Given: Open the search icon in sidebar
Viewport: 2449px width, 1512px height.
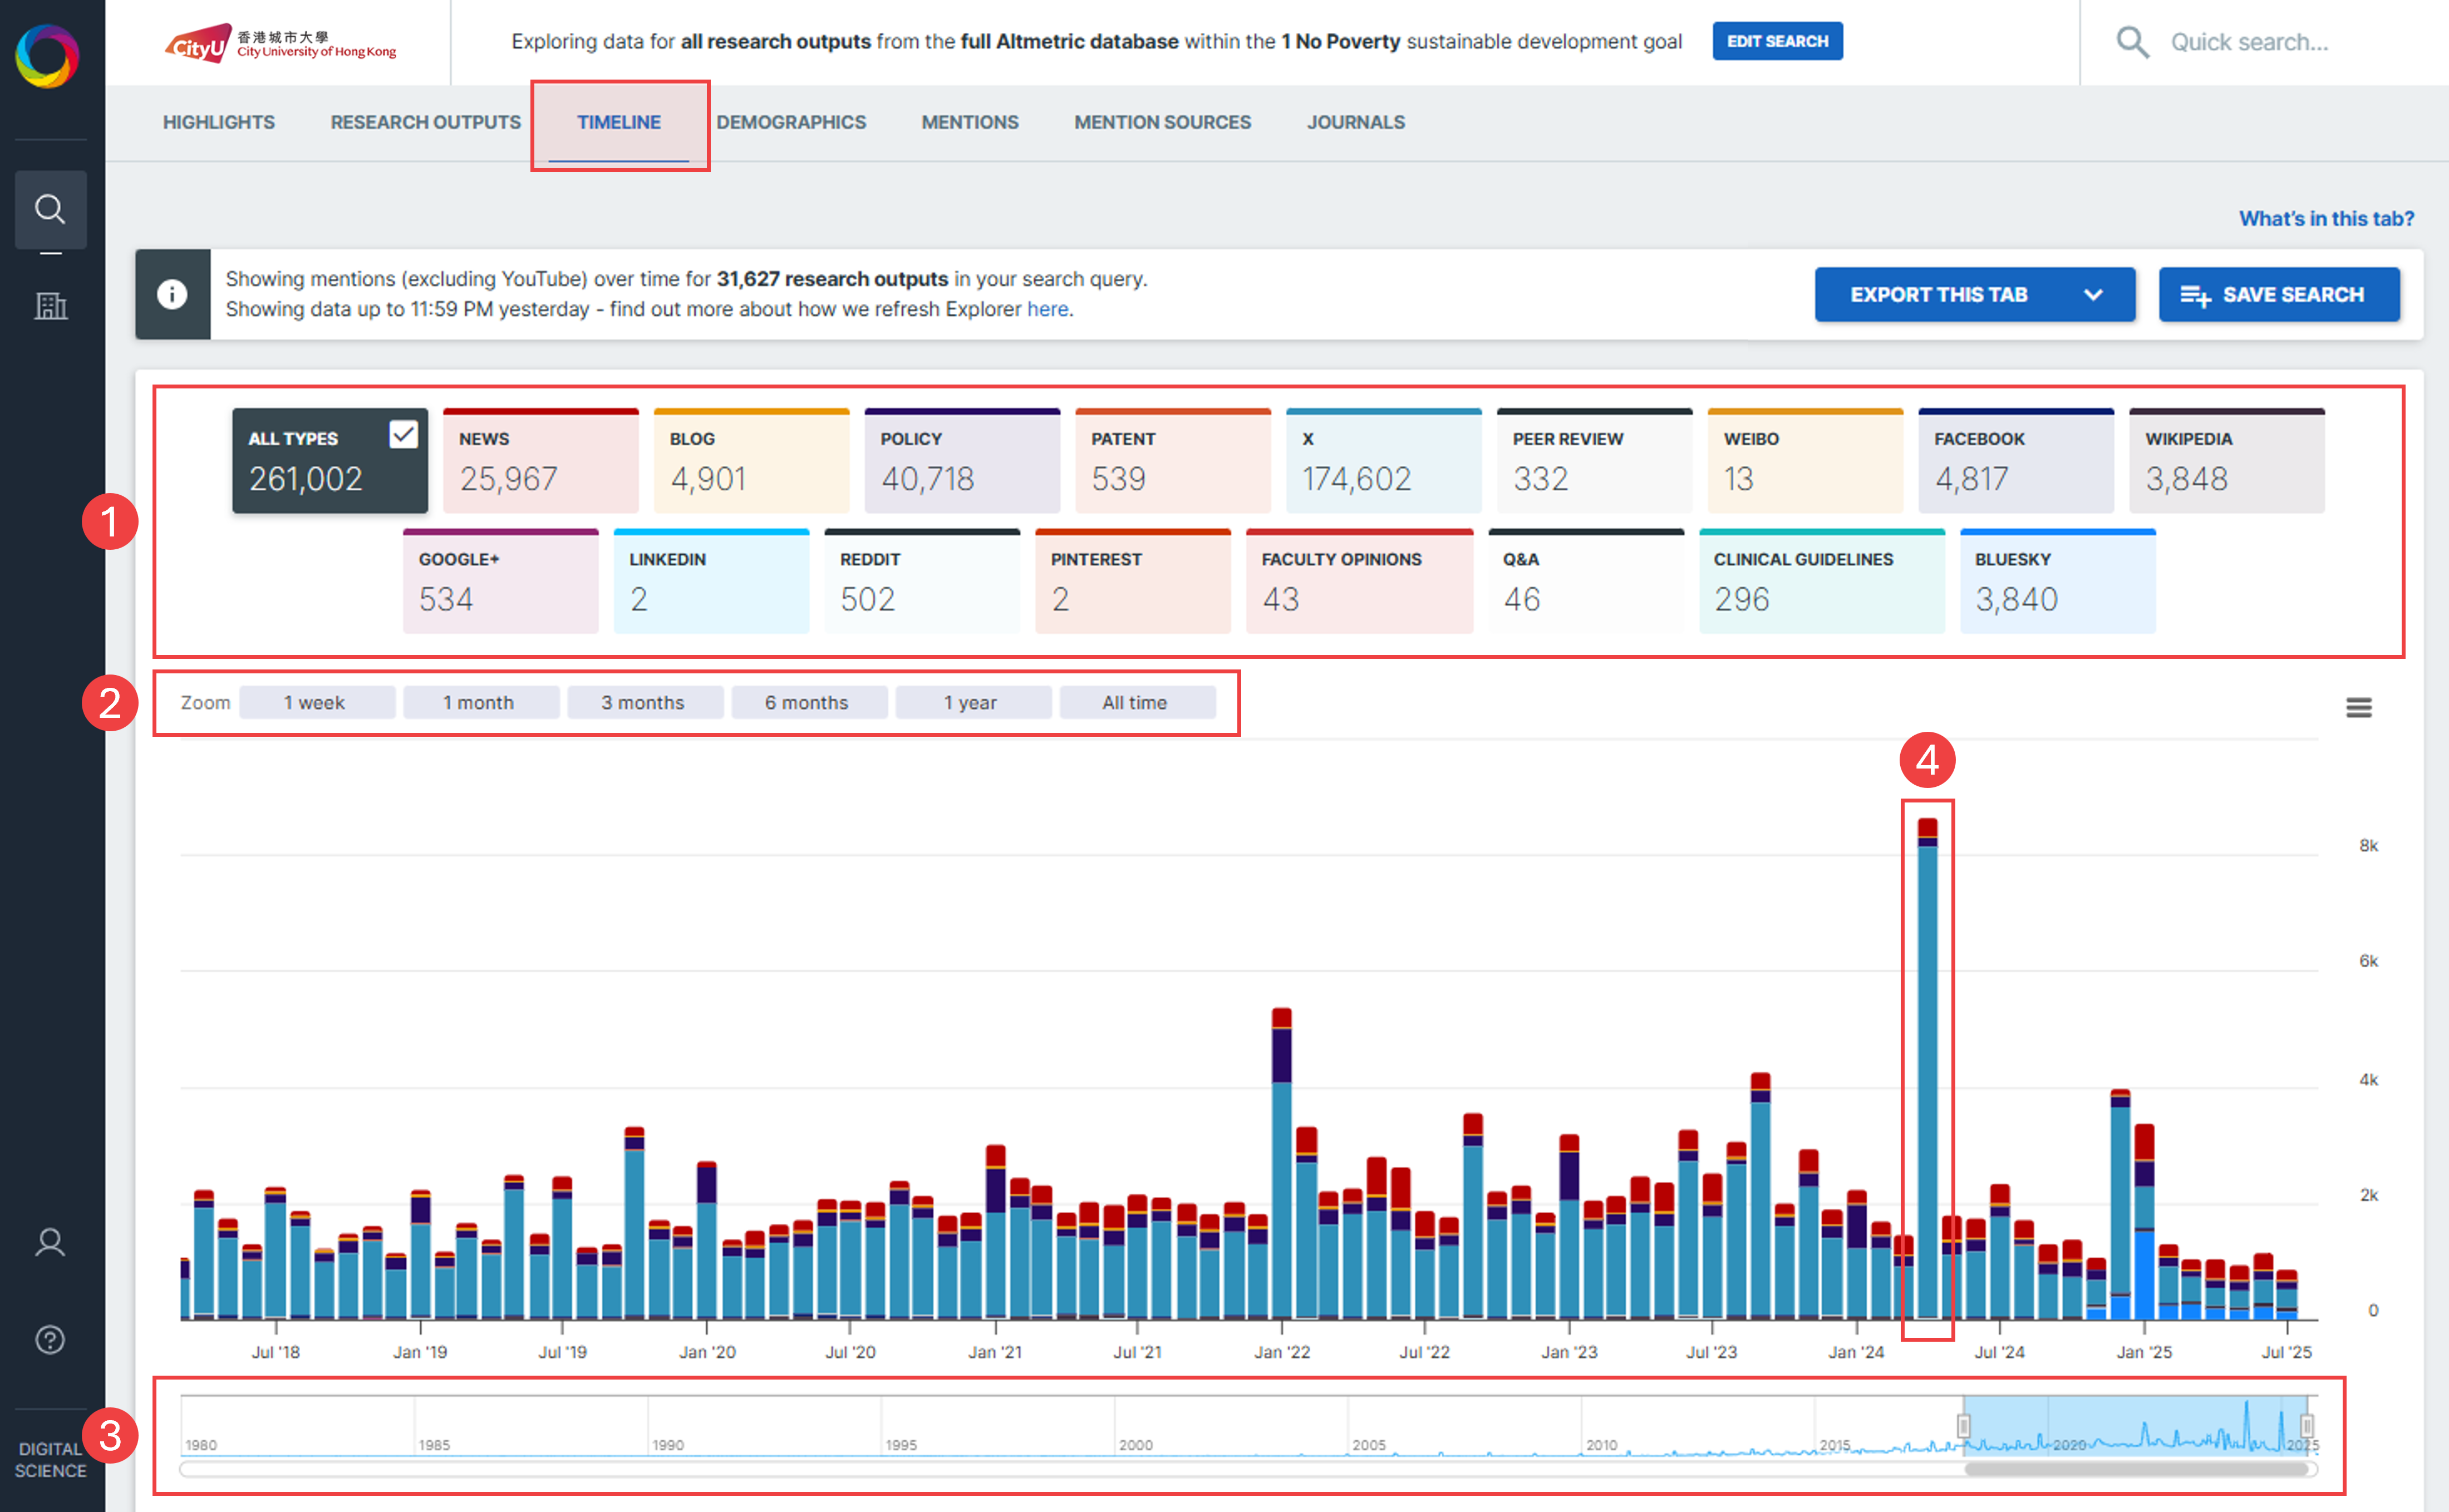Looking at the screenshot, I should [x=50, y=209].
